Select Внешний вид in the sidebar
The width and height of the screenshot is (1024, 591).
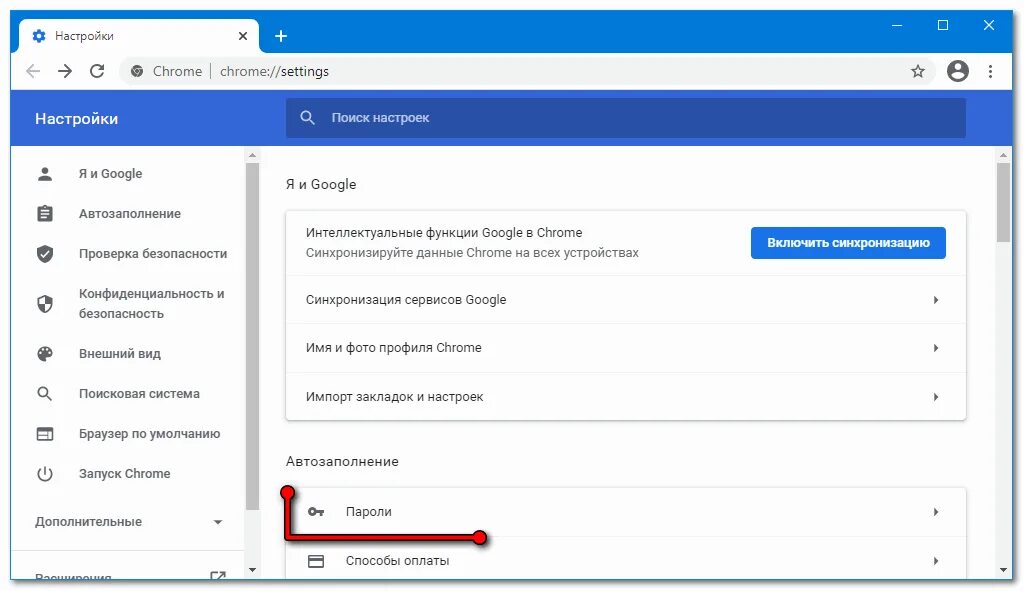[120, 354]
